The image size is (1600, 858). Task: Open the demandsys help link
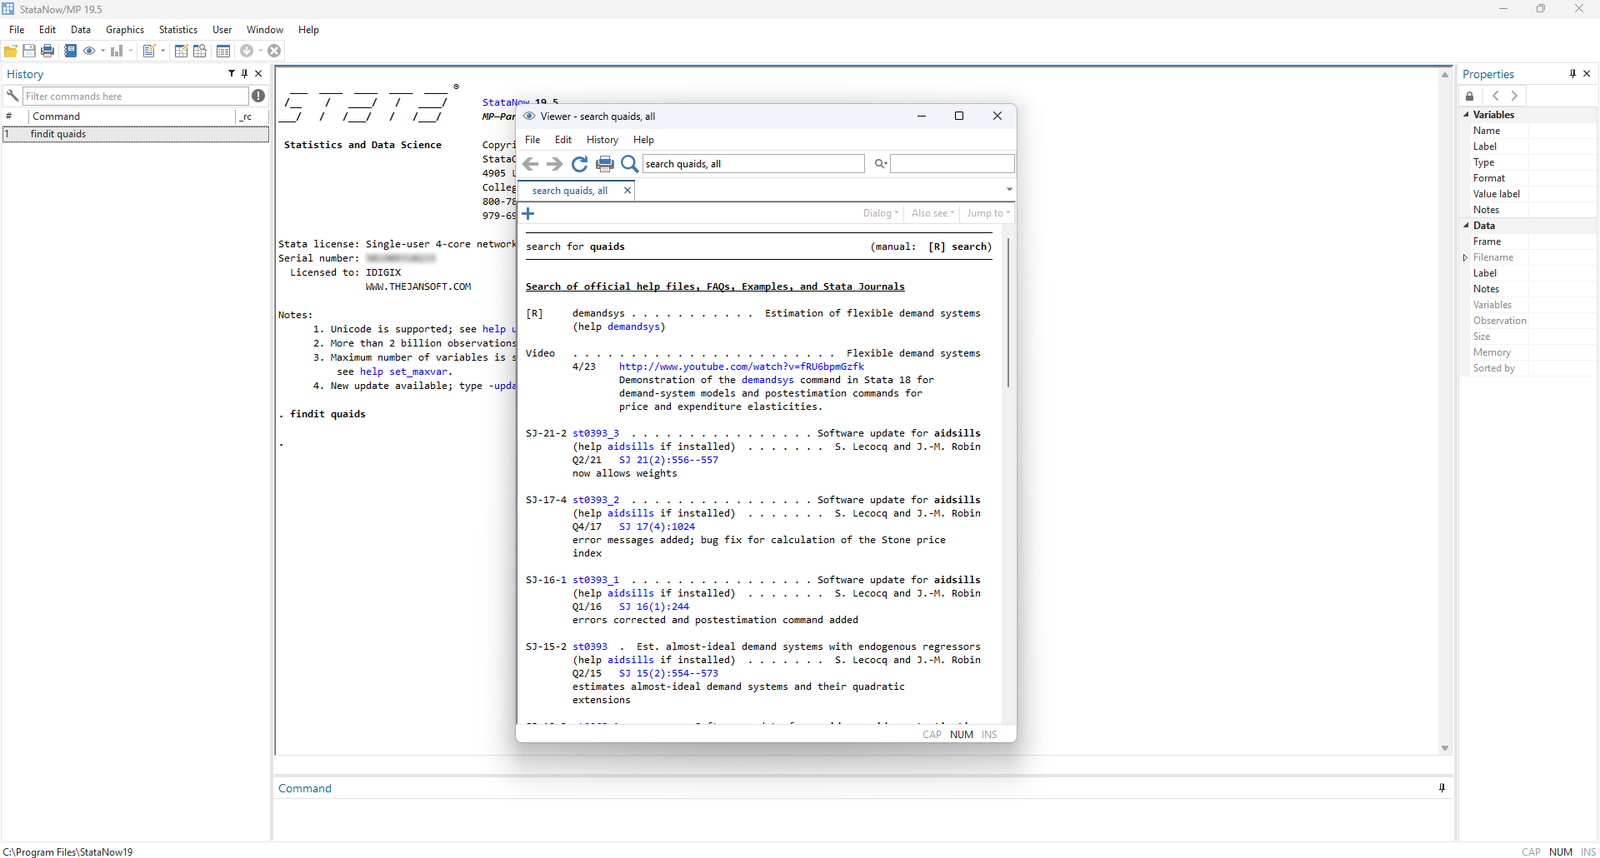[x=633, y=327]
